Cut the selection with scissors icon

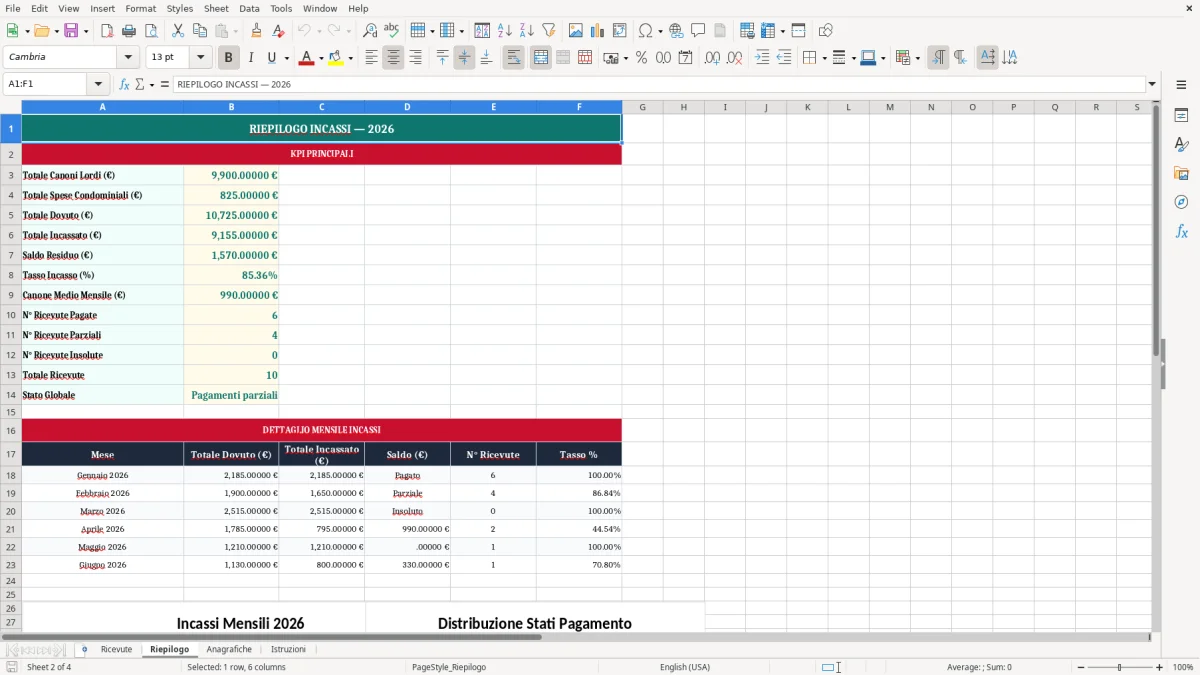(x=178, y=31)
